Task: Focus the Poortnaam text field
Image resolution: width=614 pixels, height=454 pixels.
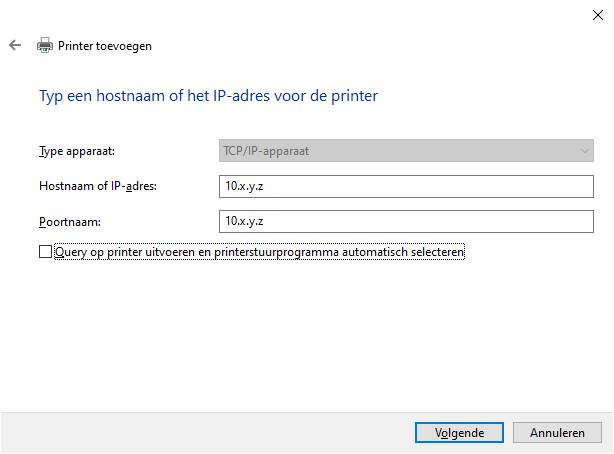Action: 406,221
